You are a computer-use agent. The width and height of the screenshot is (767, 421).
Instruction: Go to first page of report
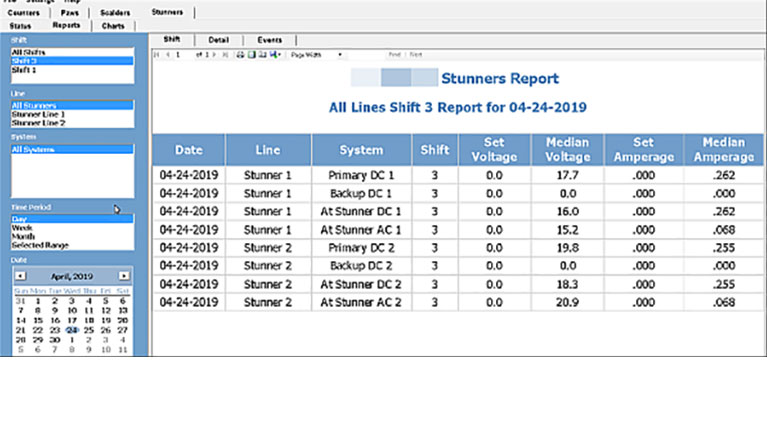pos(156,55)
